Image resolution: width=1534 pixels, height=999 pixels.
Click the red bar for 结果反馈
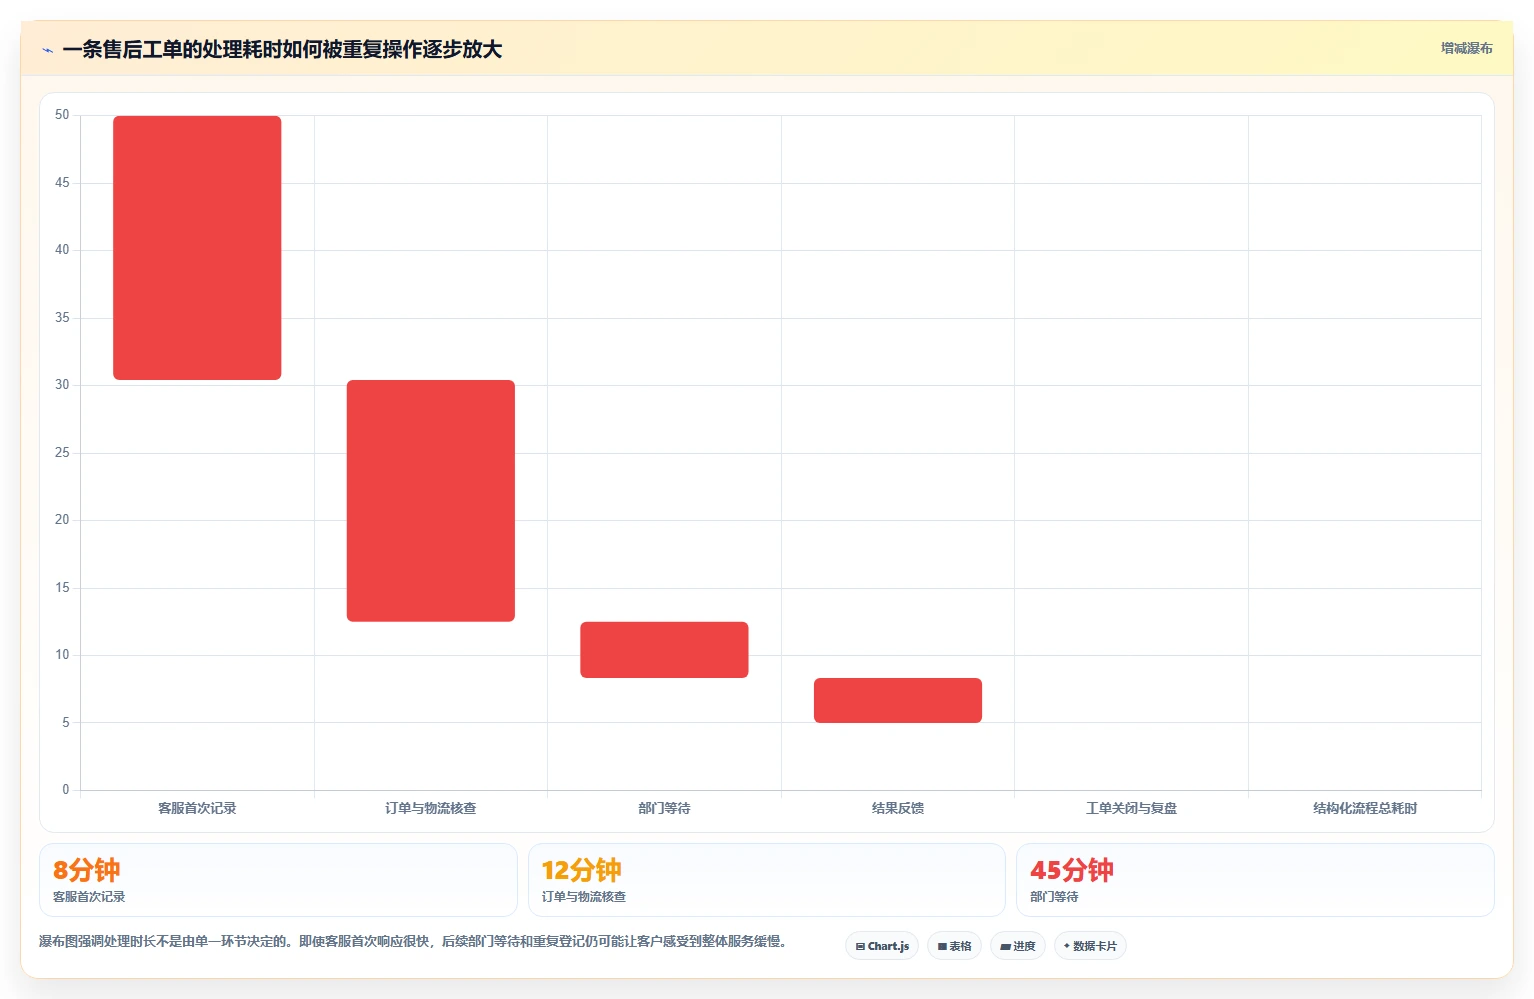(898, 700)
